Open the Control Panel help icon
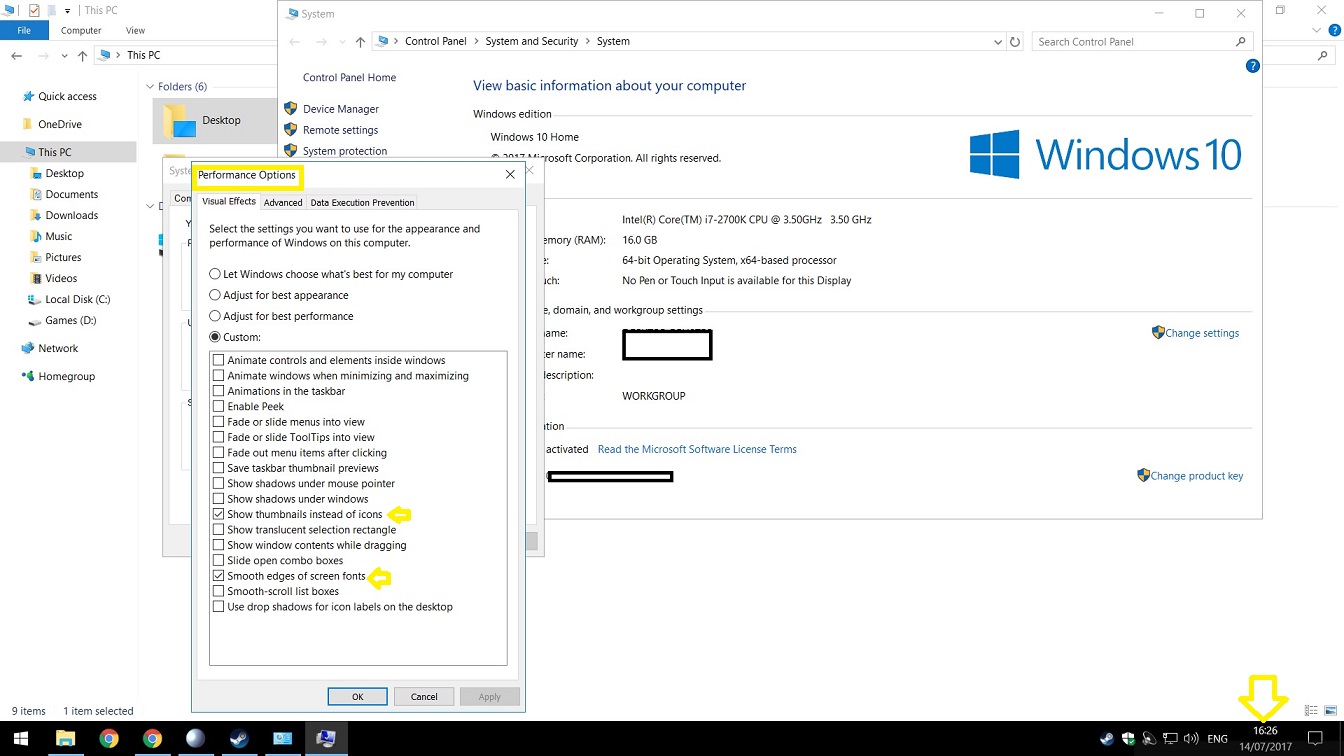The width and height of the screenshot is (1344, 756). pos(1252,66)
